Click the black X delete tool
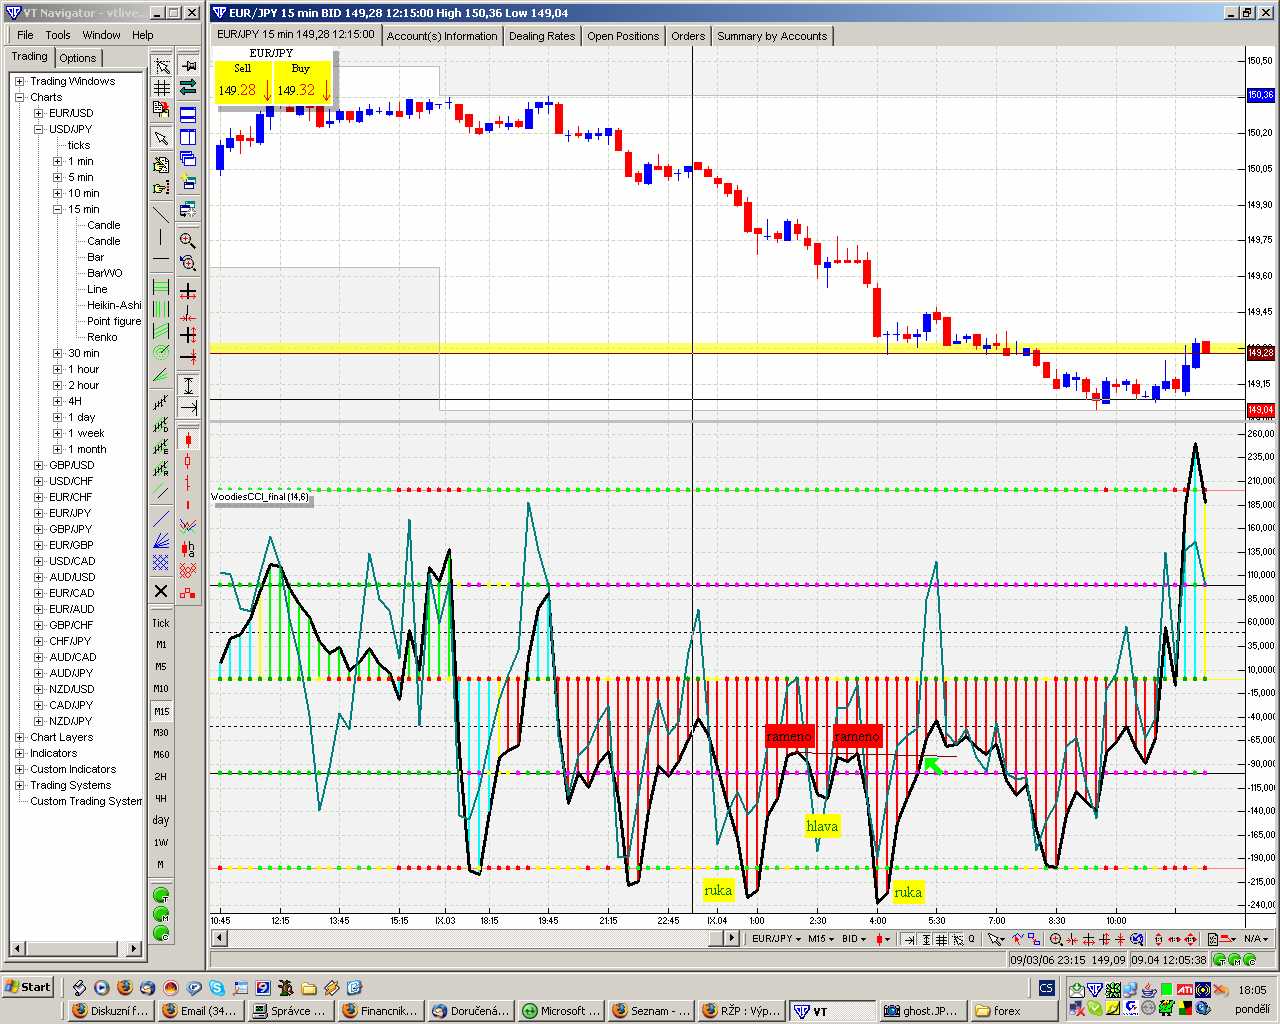Image resolution: width=1280 pixels, height=1024 pixels. point(161,591)
